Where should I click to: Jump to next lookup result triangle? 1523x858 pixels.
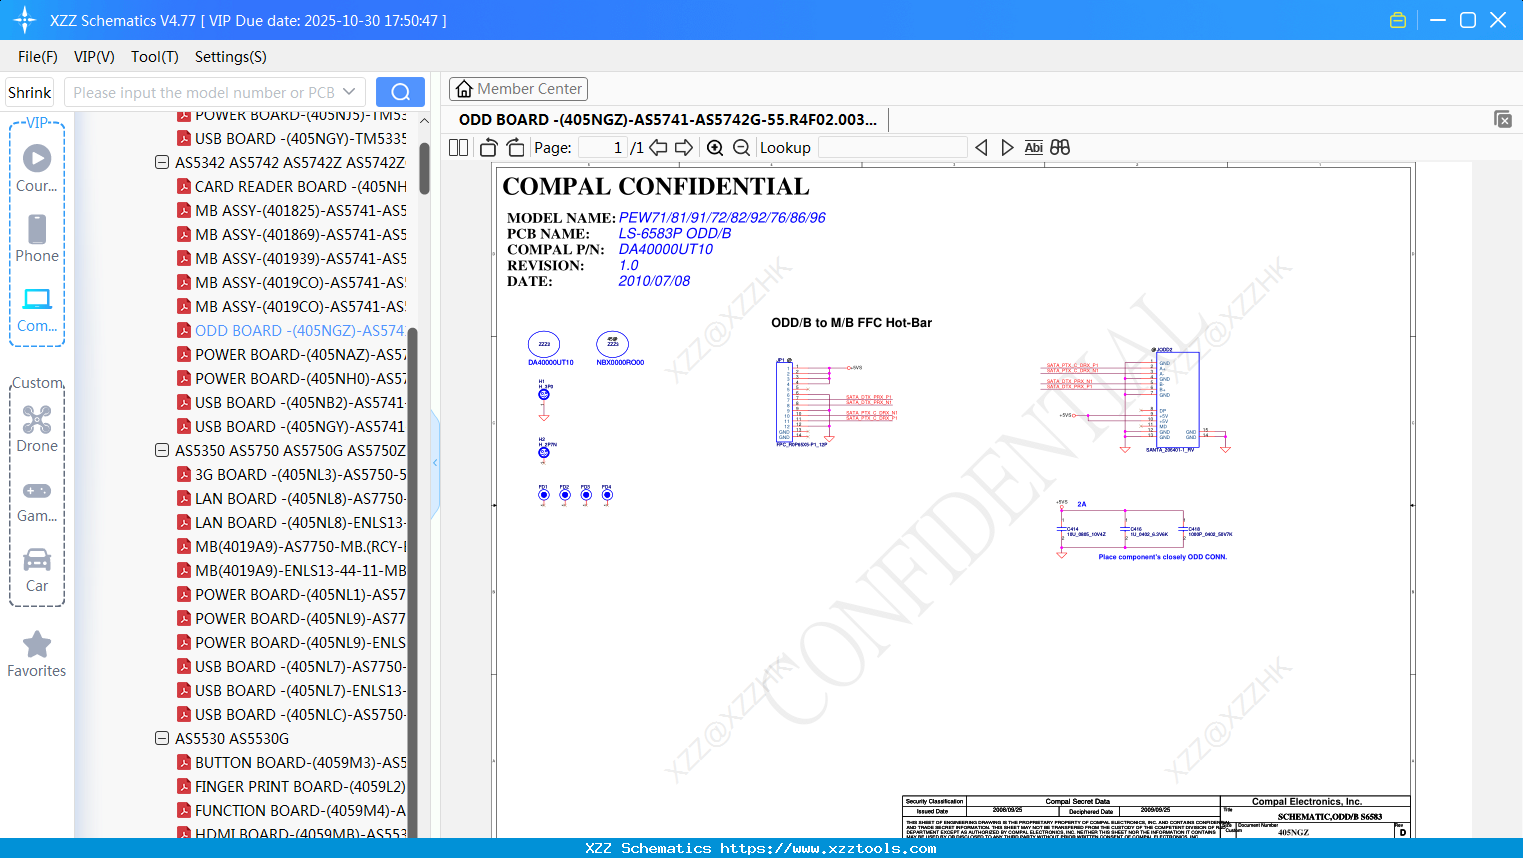click(x=1007, y=148)
